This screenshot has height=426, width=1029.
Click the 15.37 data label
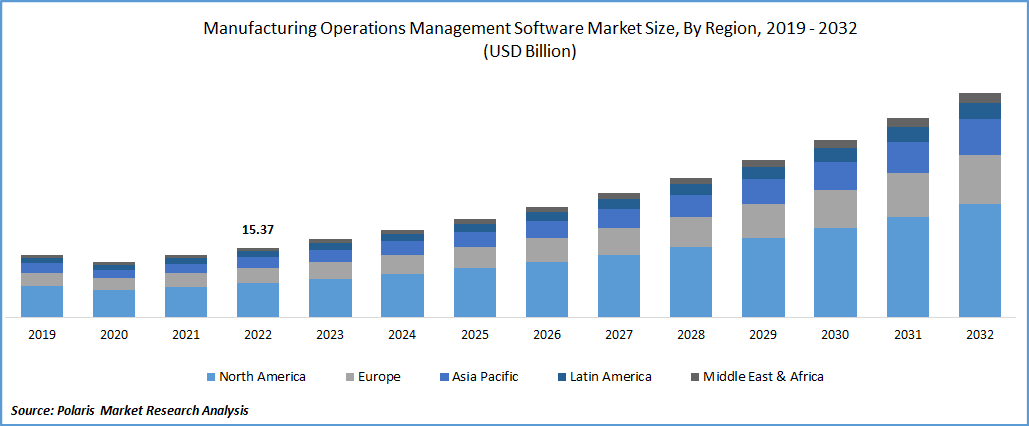pyautogui.click(x=258, y=230)
